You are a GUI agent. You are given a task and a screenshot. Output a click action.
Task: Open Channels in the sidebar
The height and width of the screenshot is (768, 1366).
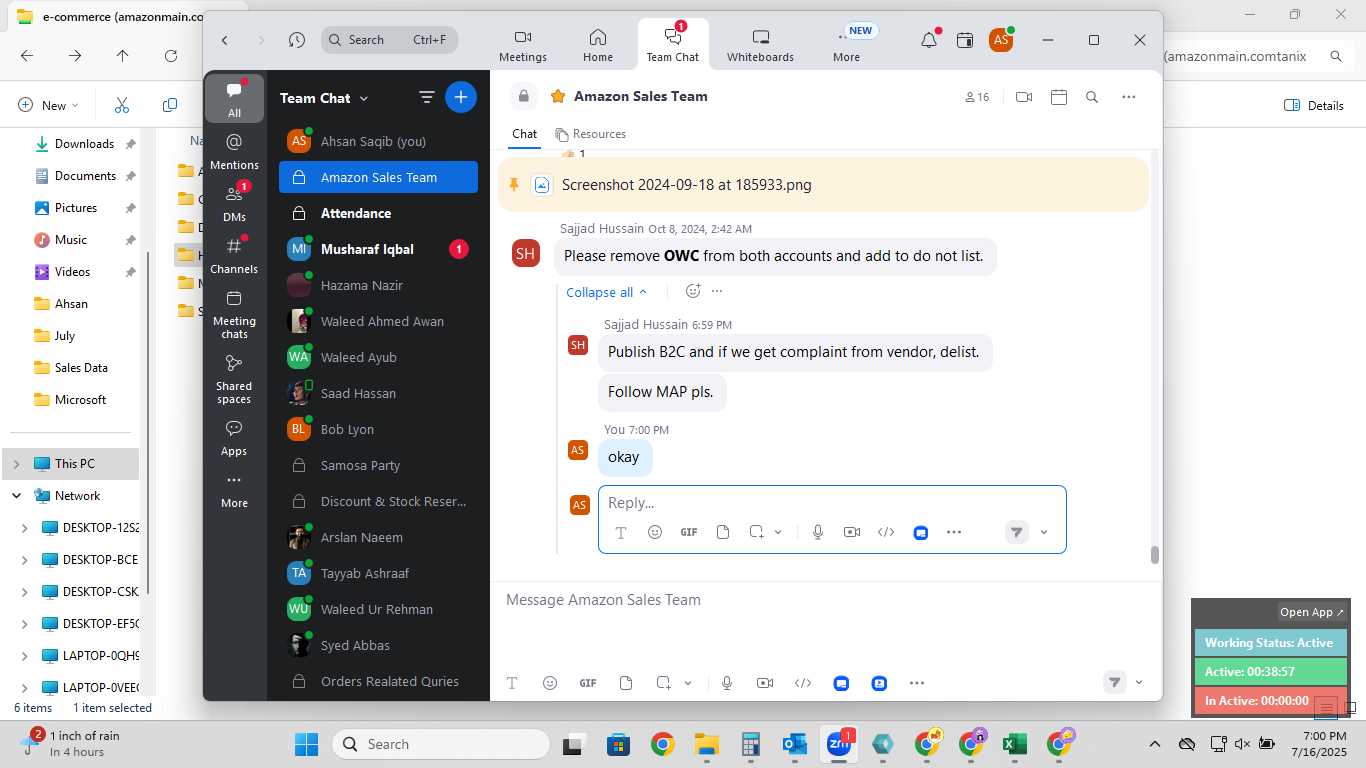point(234,255)
